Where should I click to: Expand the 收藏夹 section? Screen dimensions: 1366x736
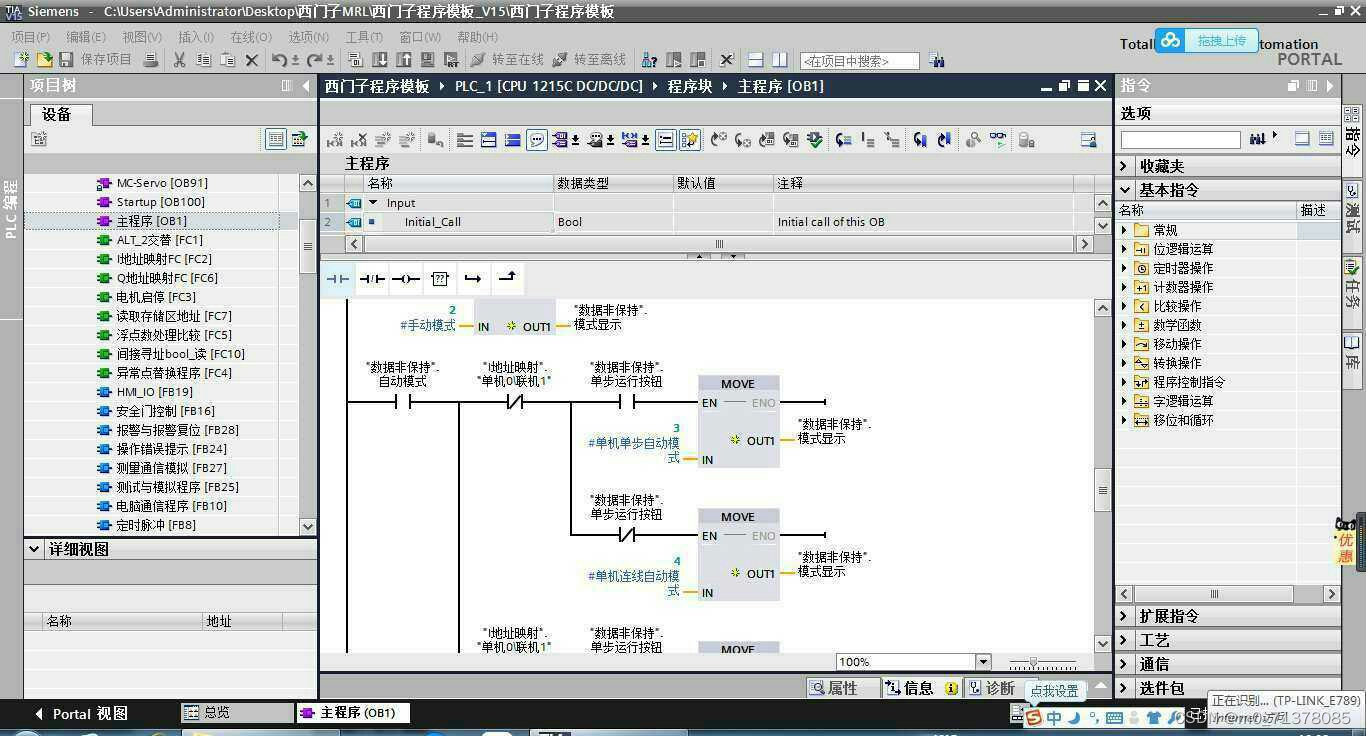pyautogui.click(x=1126, y=166)
